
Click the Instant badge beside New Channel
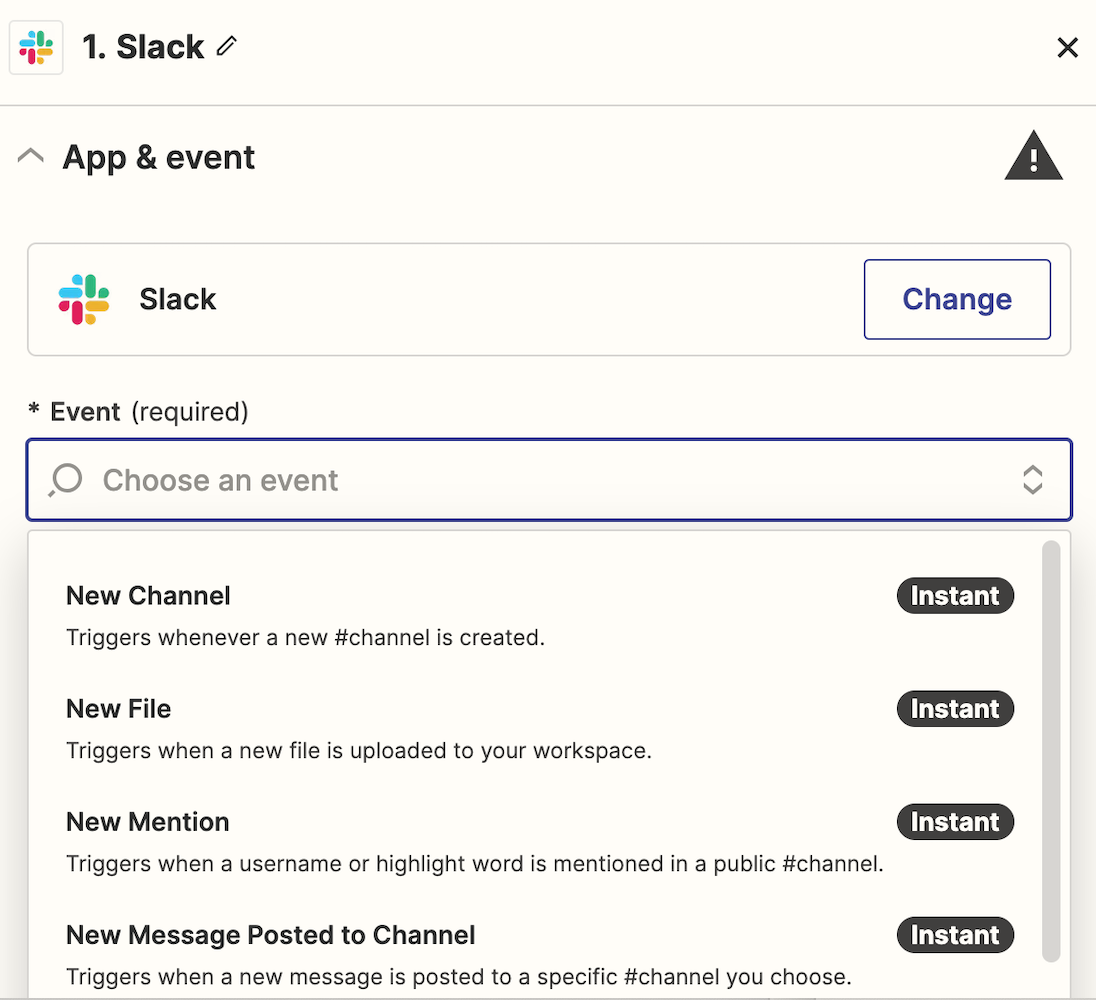[955, 595]
